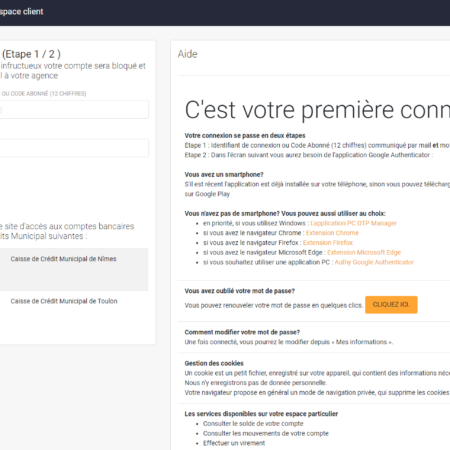Click the 'space client' header title
Image resolution: width=450 pixels, height=450 pixels.
click(x=22, y=12)
